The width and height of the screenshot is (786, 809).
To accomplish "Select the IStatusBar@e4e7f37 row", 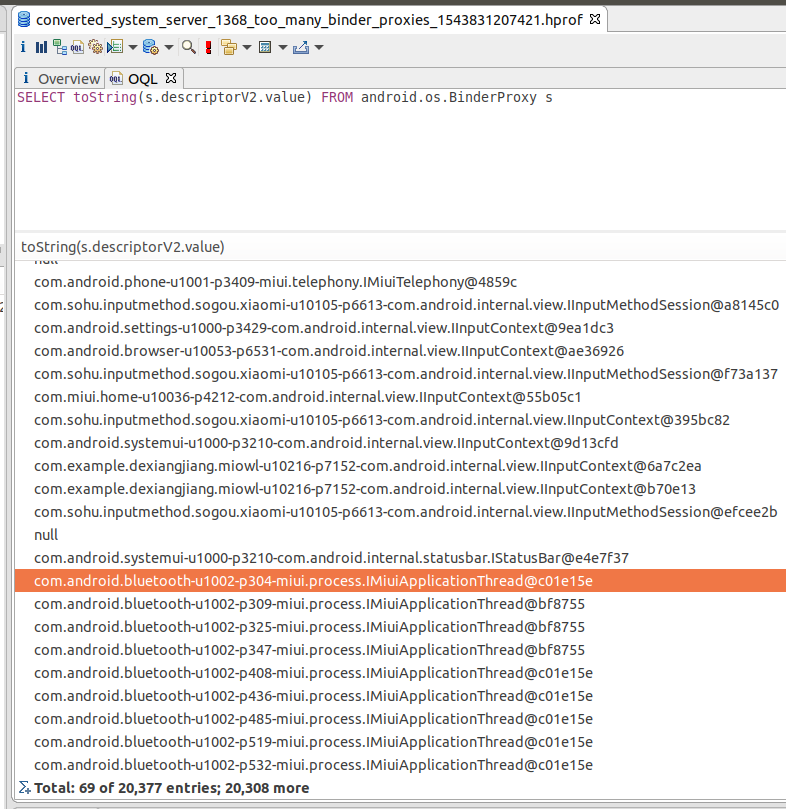I will [x=400, y=558].
